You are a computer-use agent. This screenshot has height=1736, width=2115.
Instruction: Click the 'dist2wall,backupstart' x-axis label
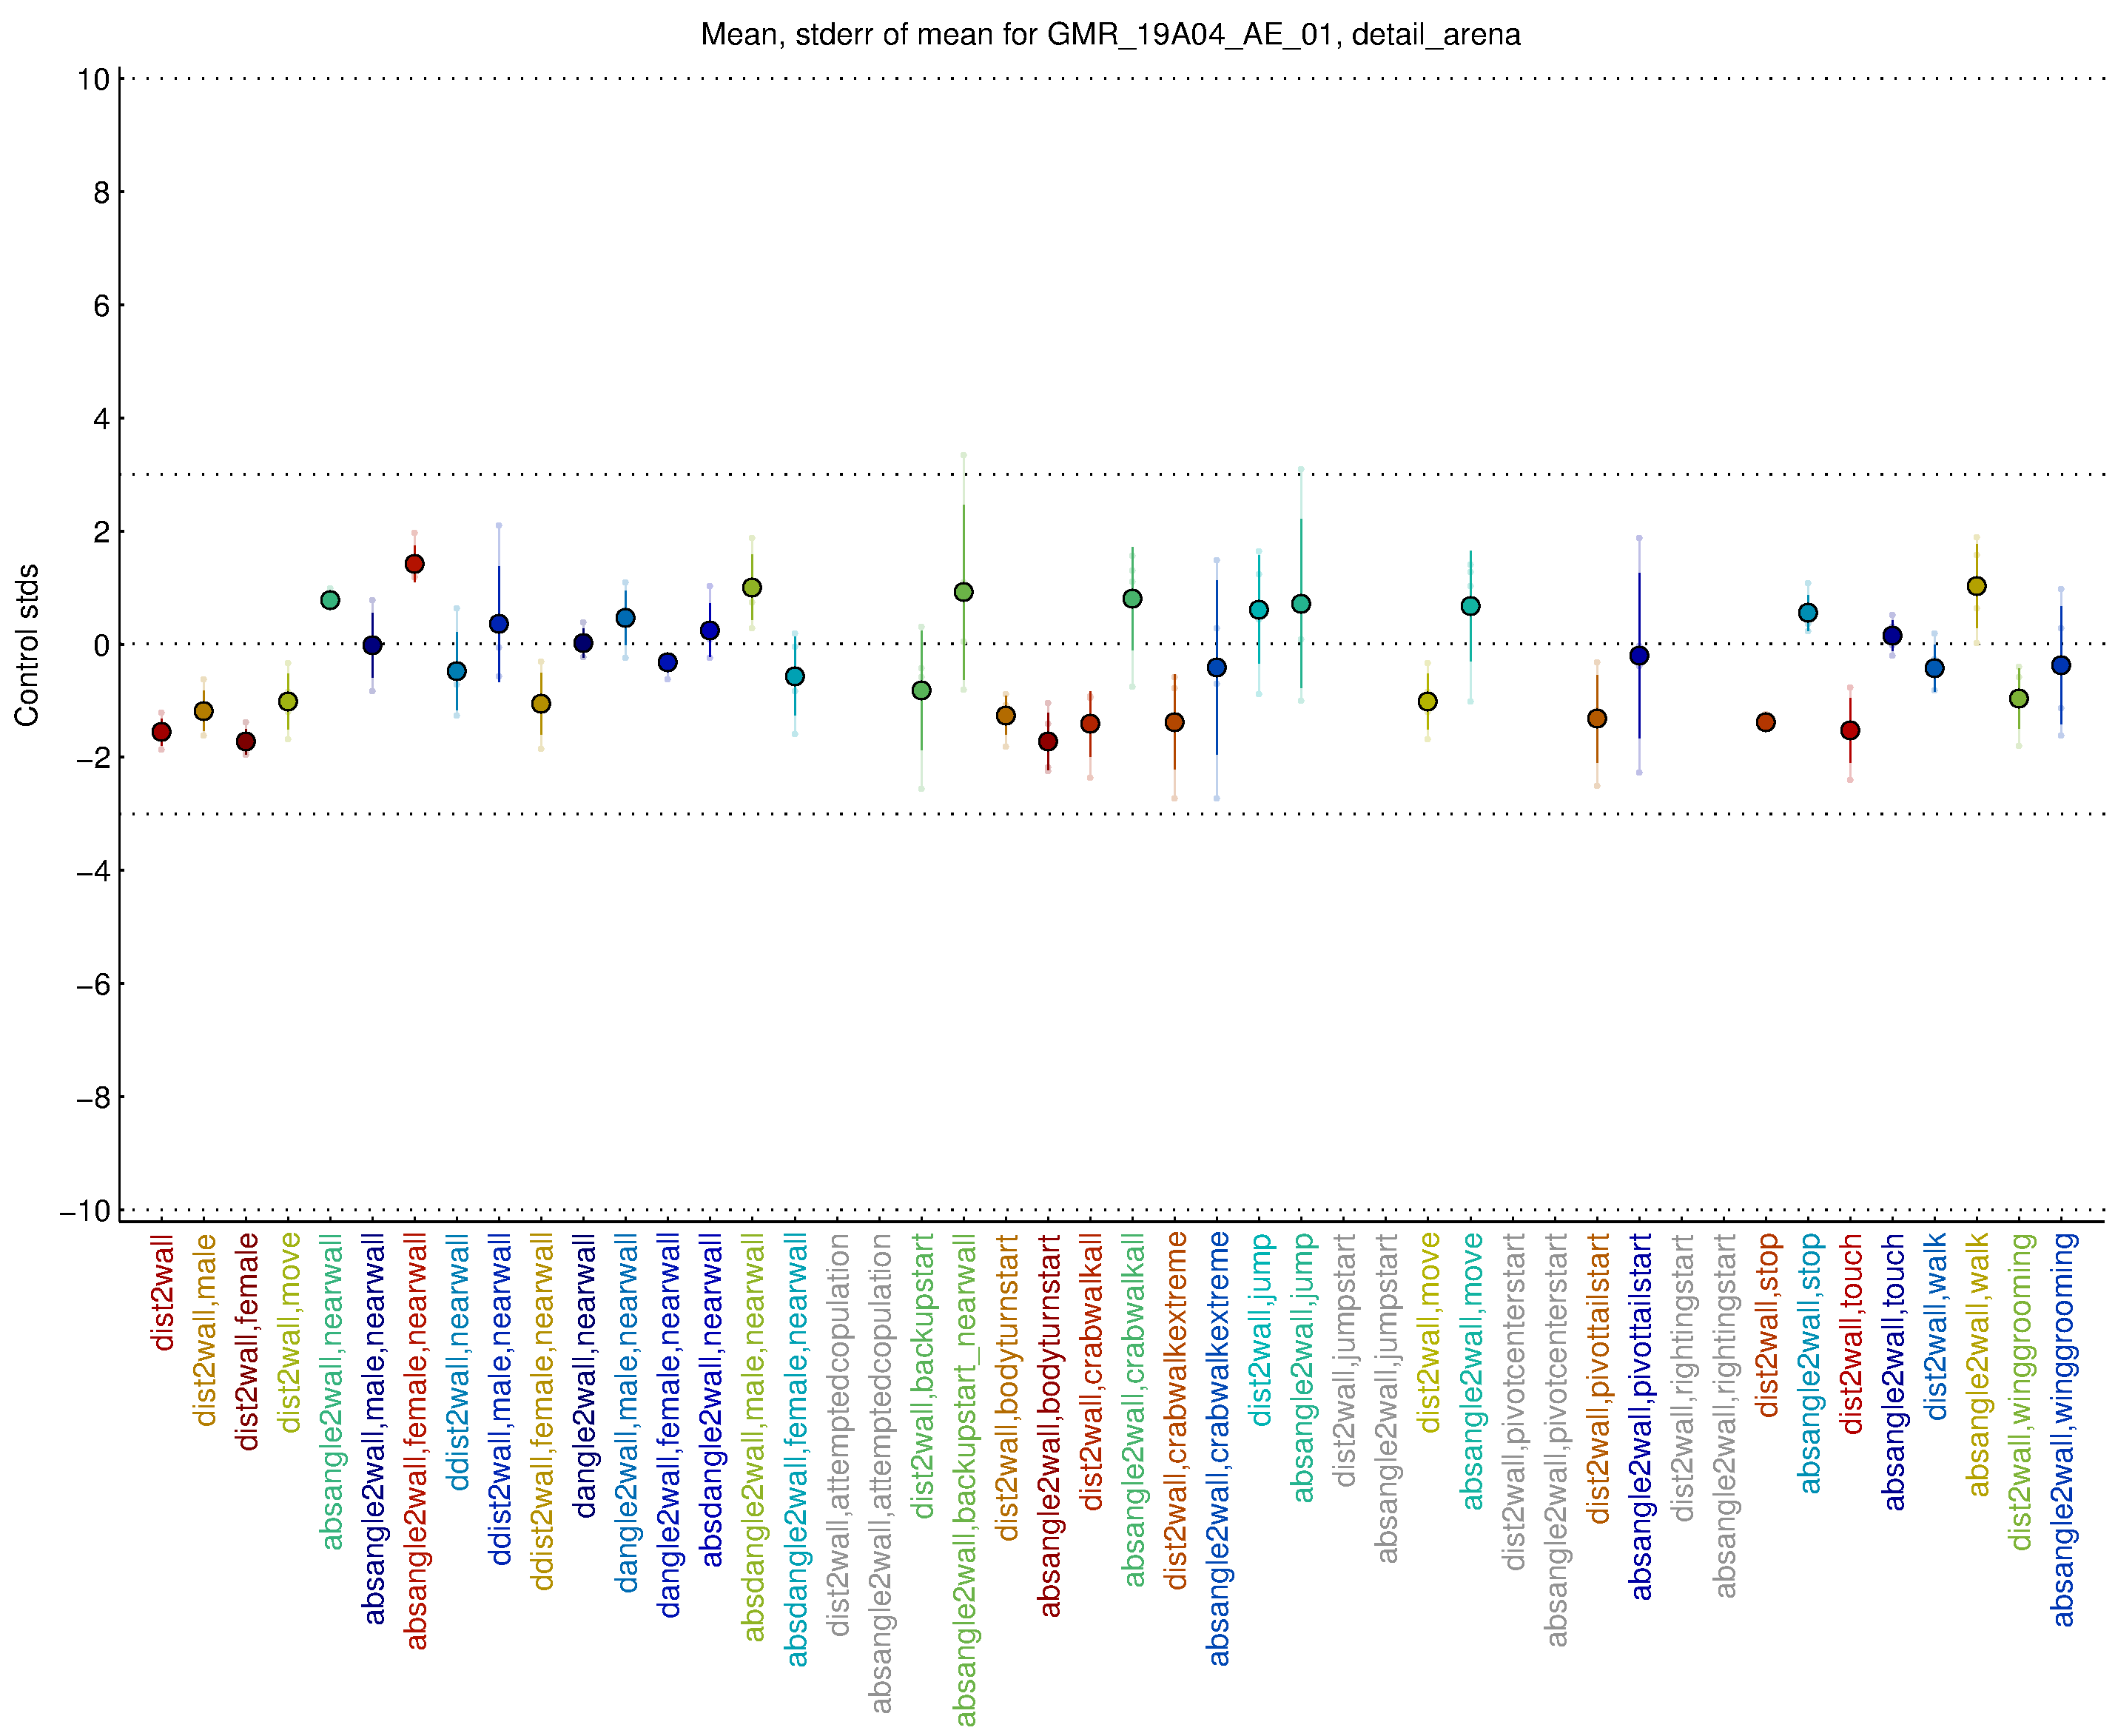pyautogui.click(x=921, y=1376)
